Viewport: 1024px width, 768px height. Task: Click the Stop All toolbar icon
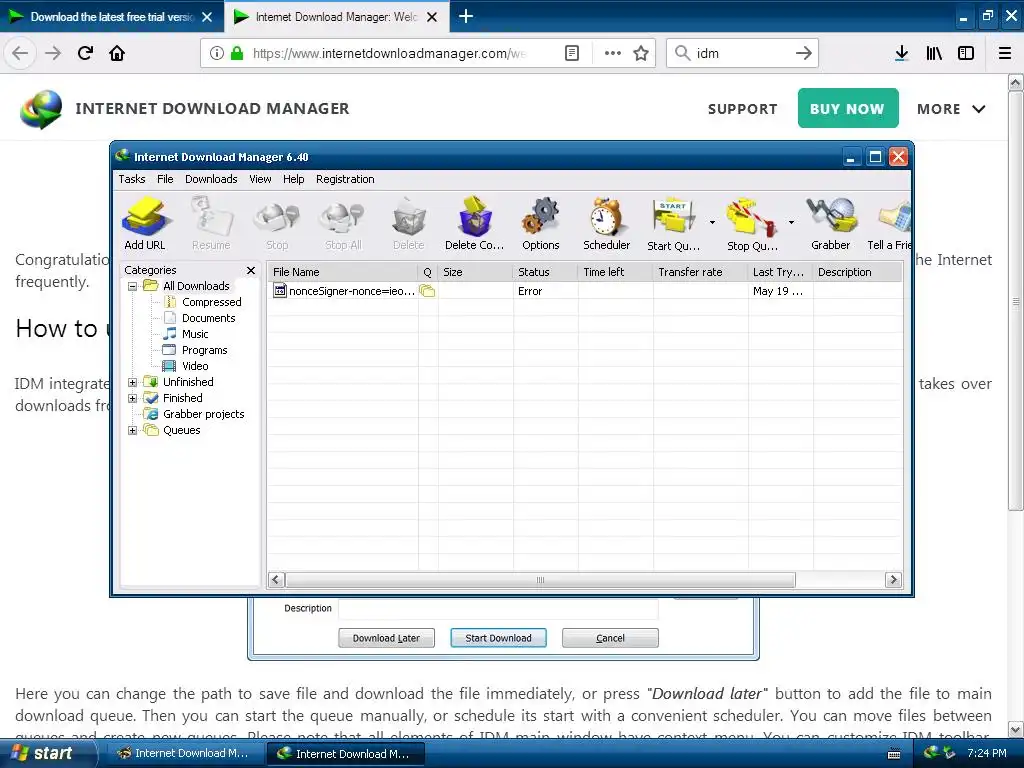click(x=343, y=223)
